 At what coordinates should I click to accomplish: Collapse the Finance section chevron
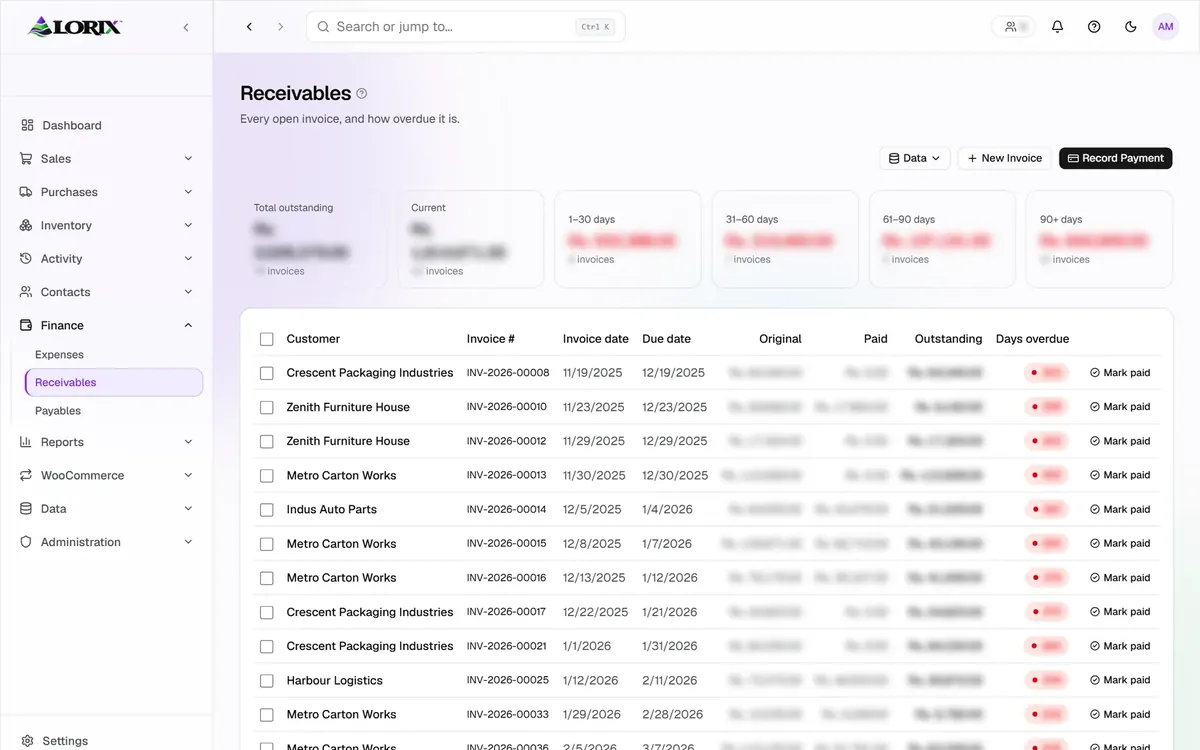pos(188,325)
